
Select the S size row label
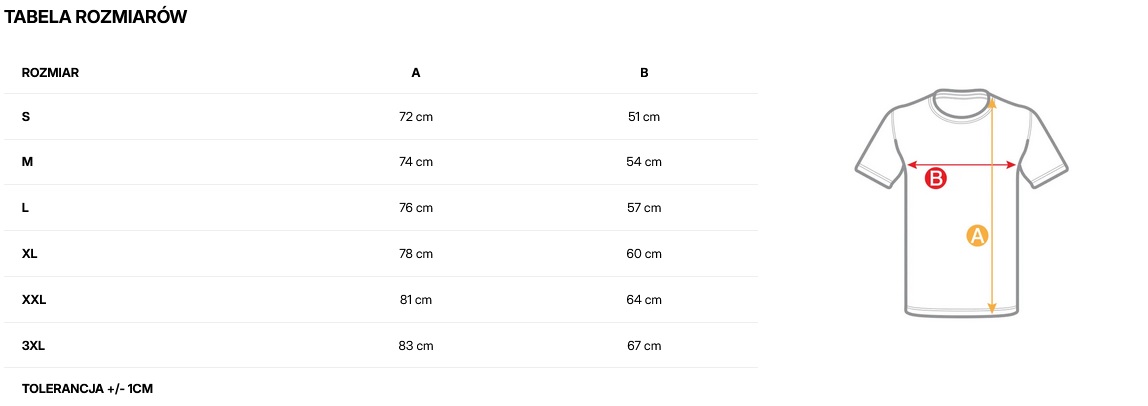tap(26, 117)
